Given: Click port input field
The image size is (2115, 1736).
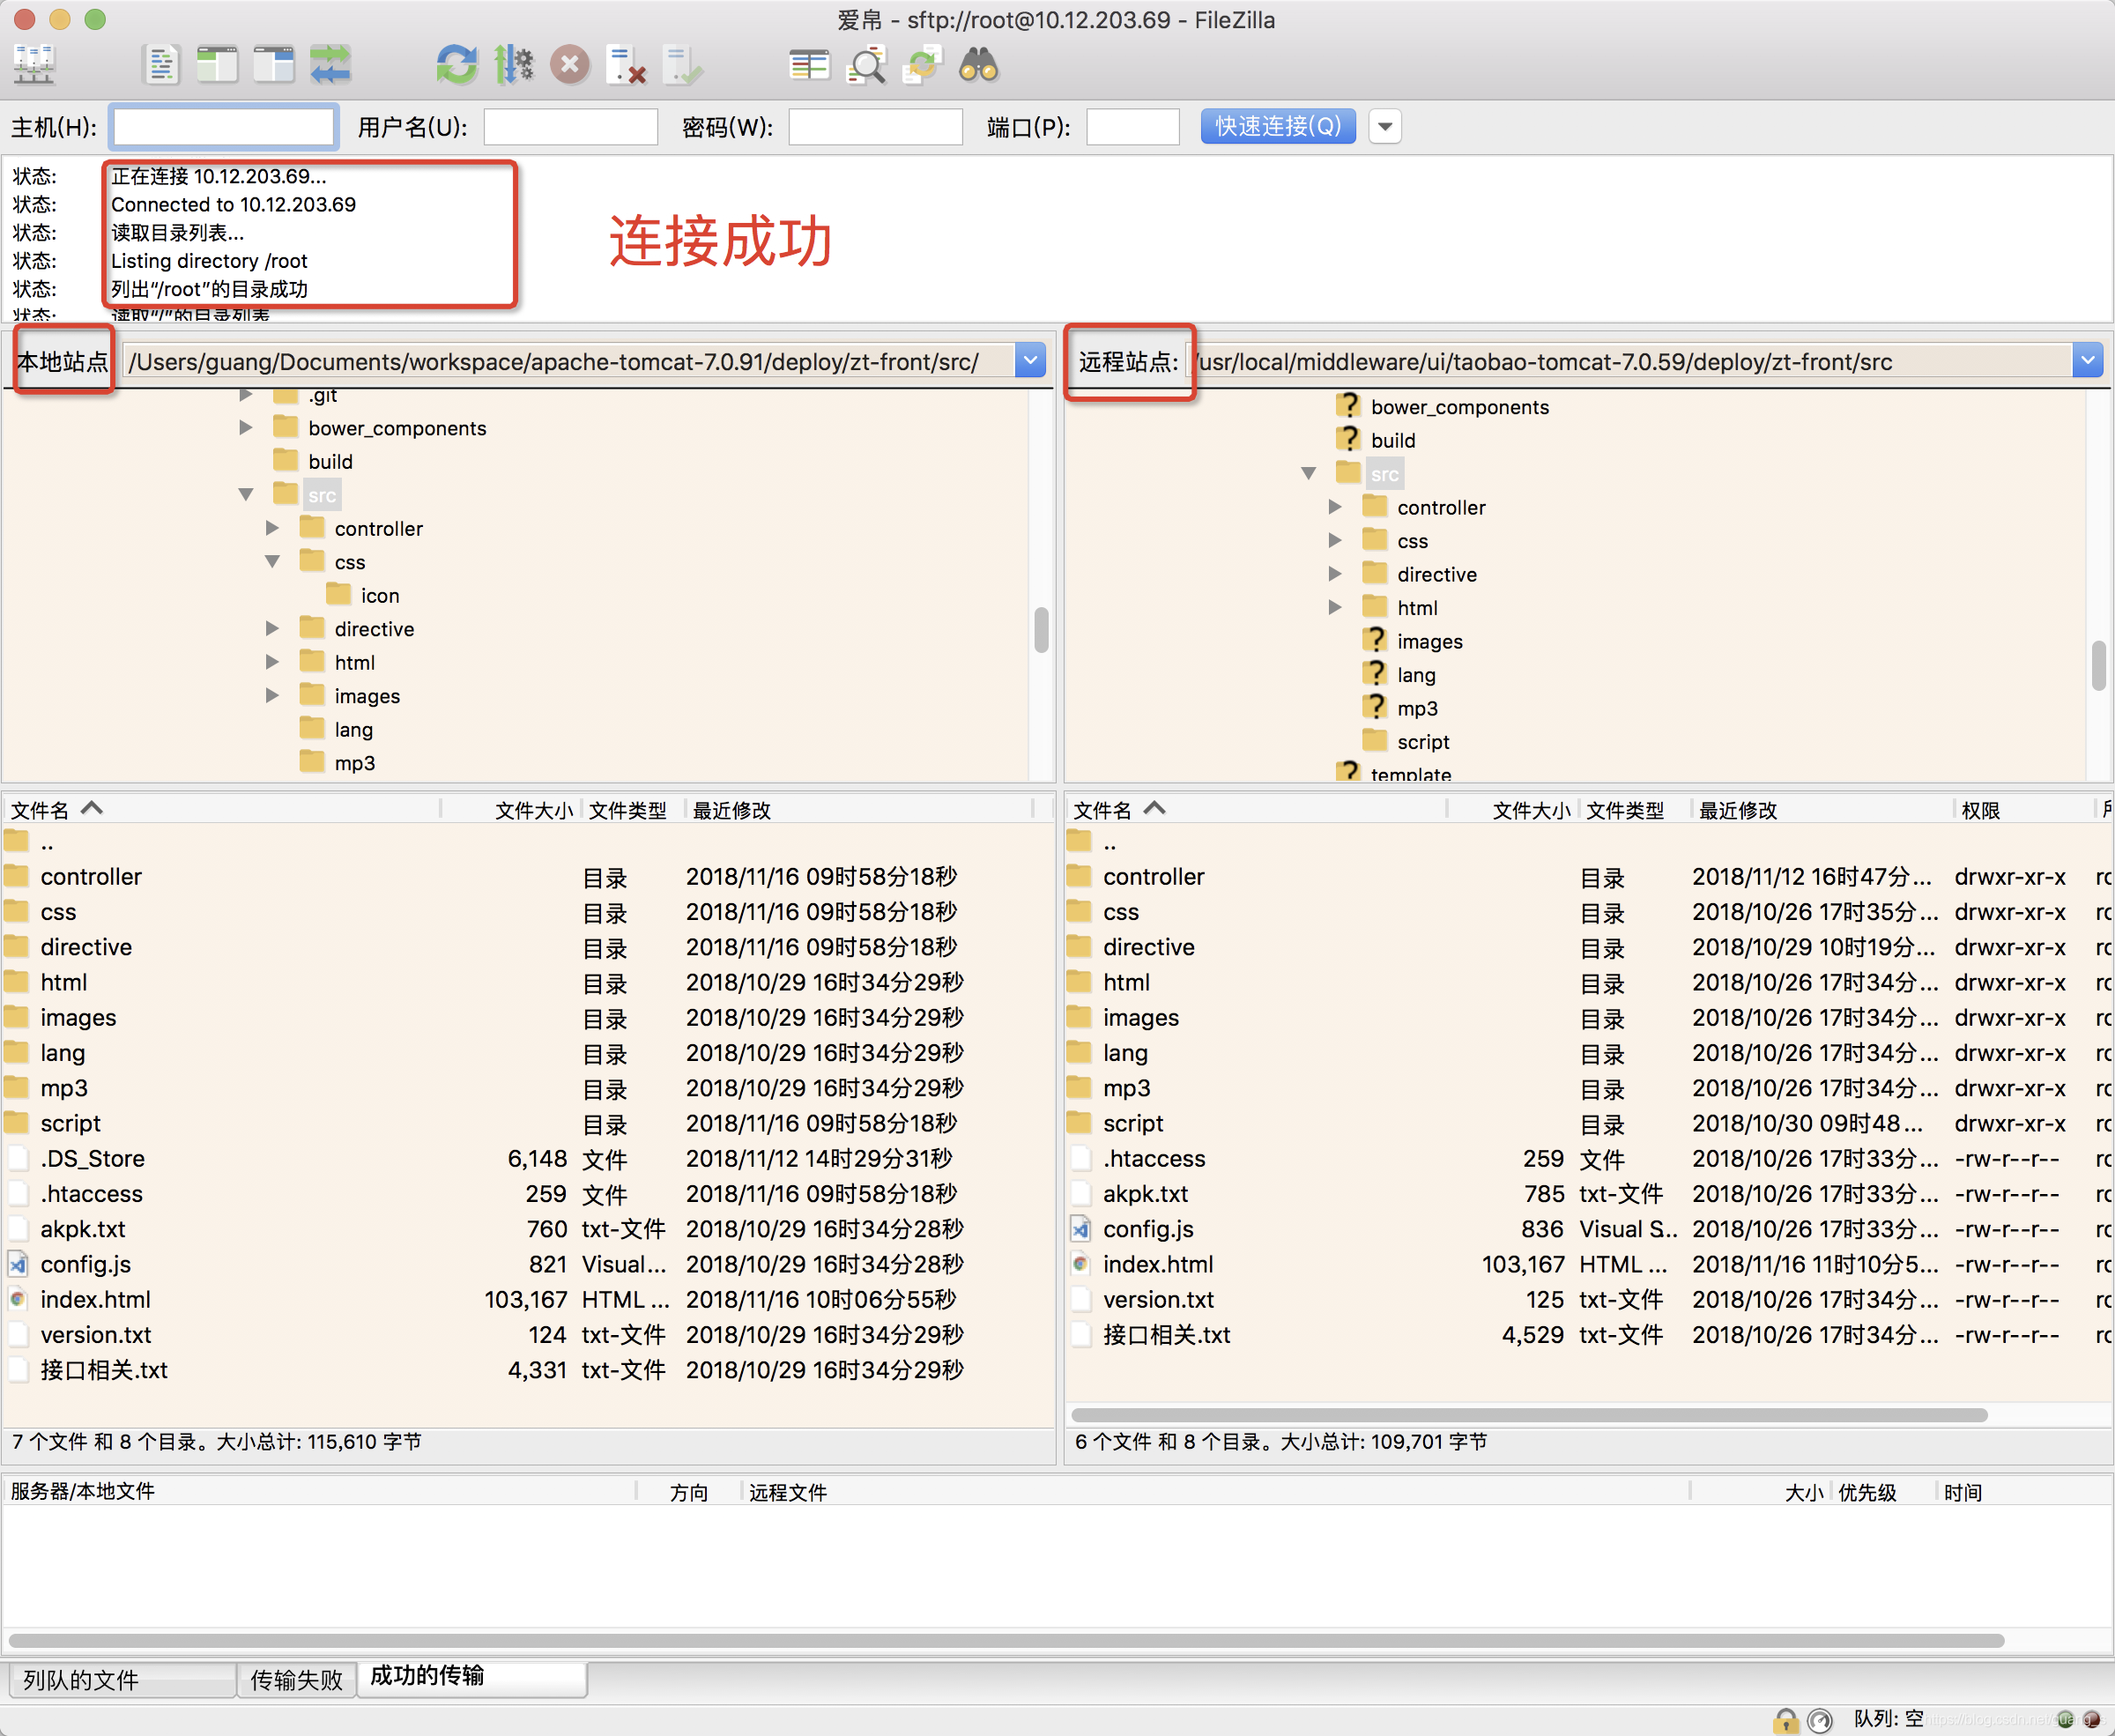Looking at the screenshot, I should 1133,127.
